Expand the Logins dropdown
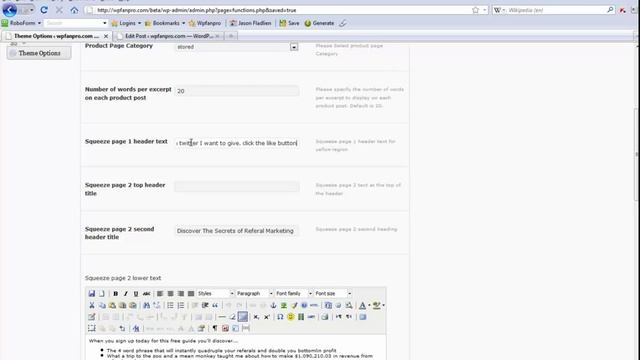Screen dimensions: 640x360 click(126, 23)
